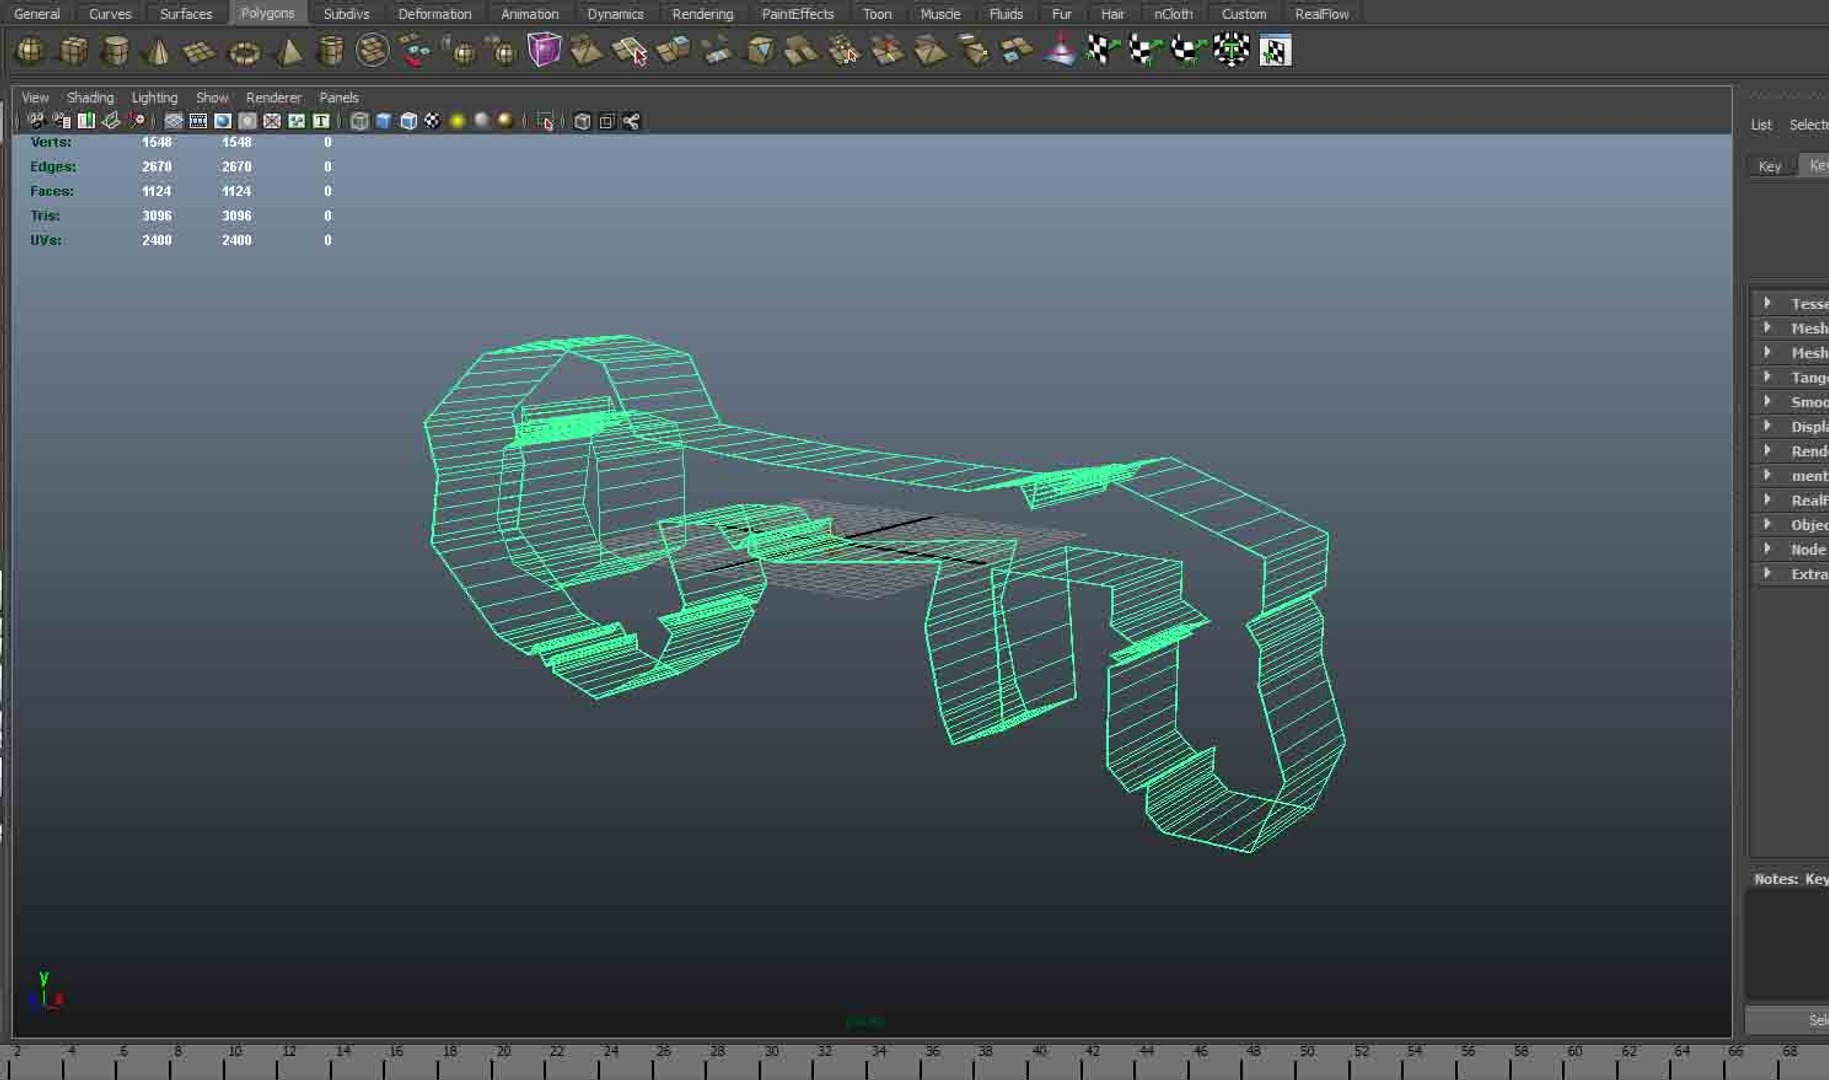Expand the Objec... attribute section

tap(1791, 524)
